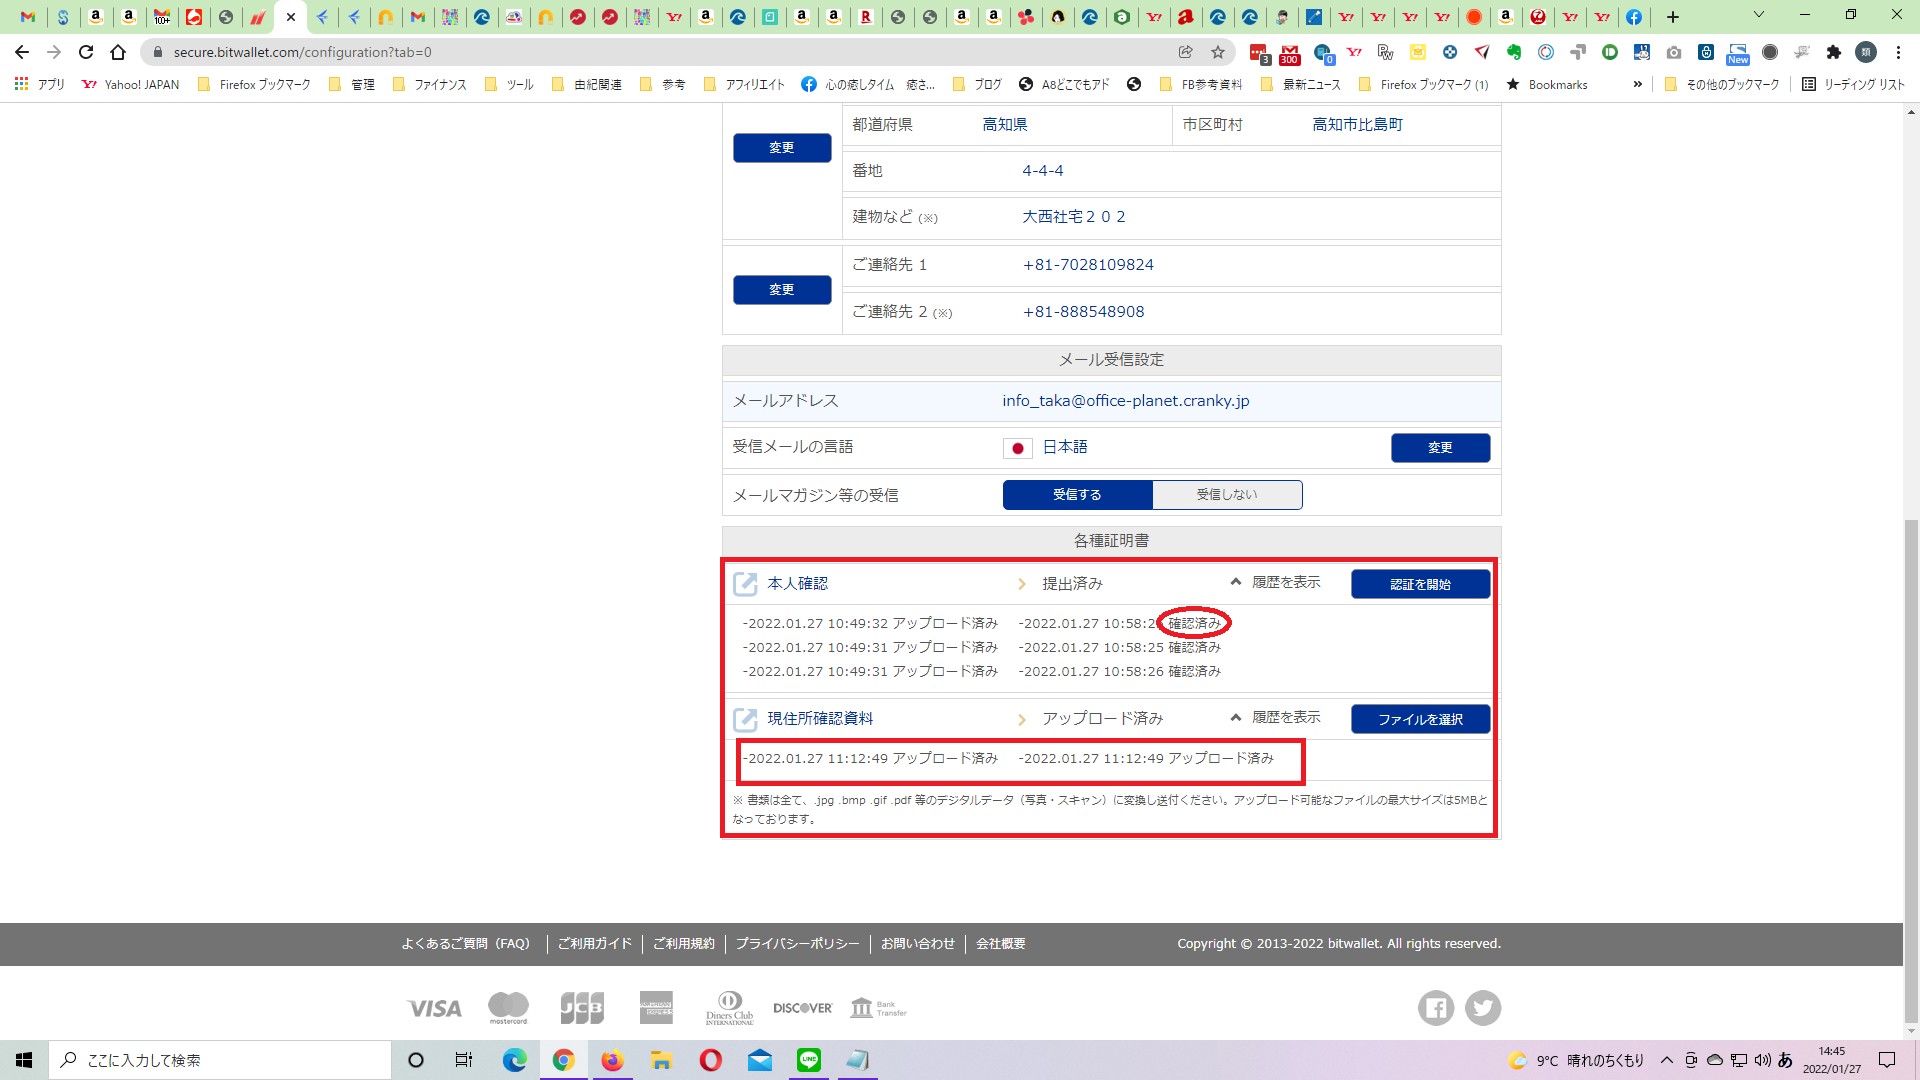
Task: Open weather widget showing 9°C
Action: tap(1576, 1060)
